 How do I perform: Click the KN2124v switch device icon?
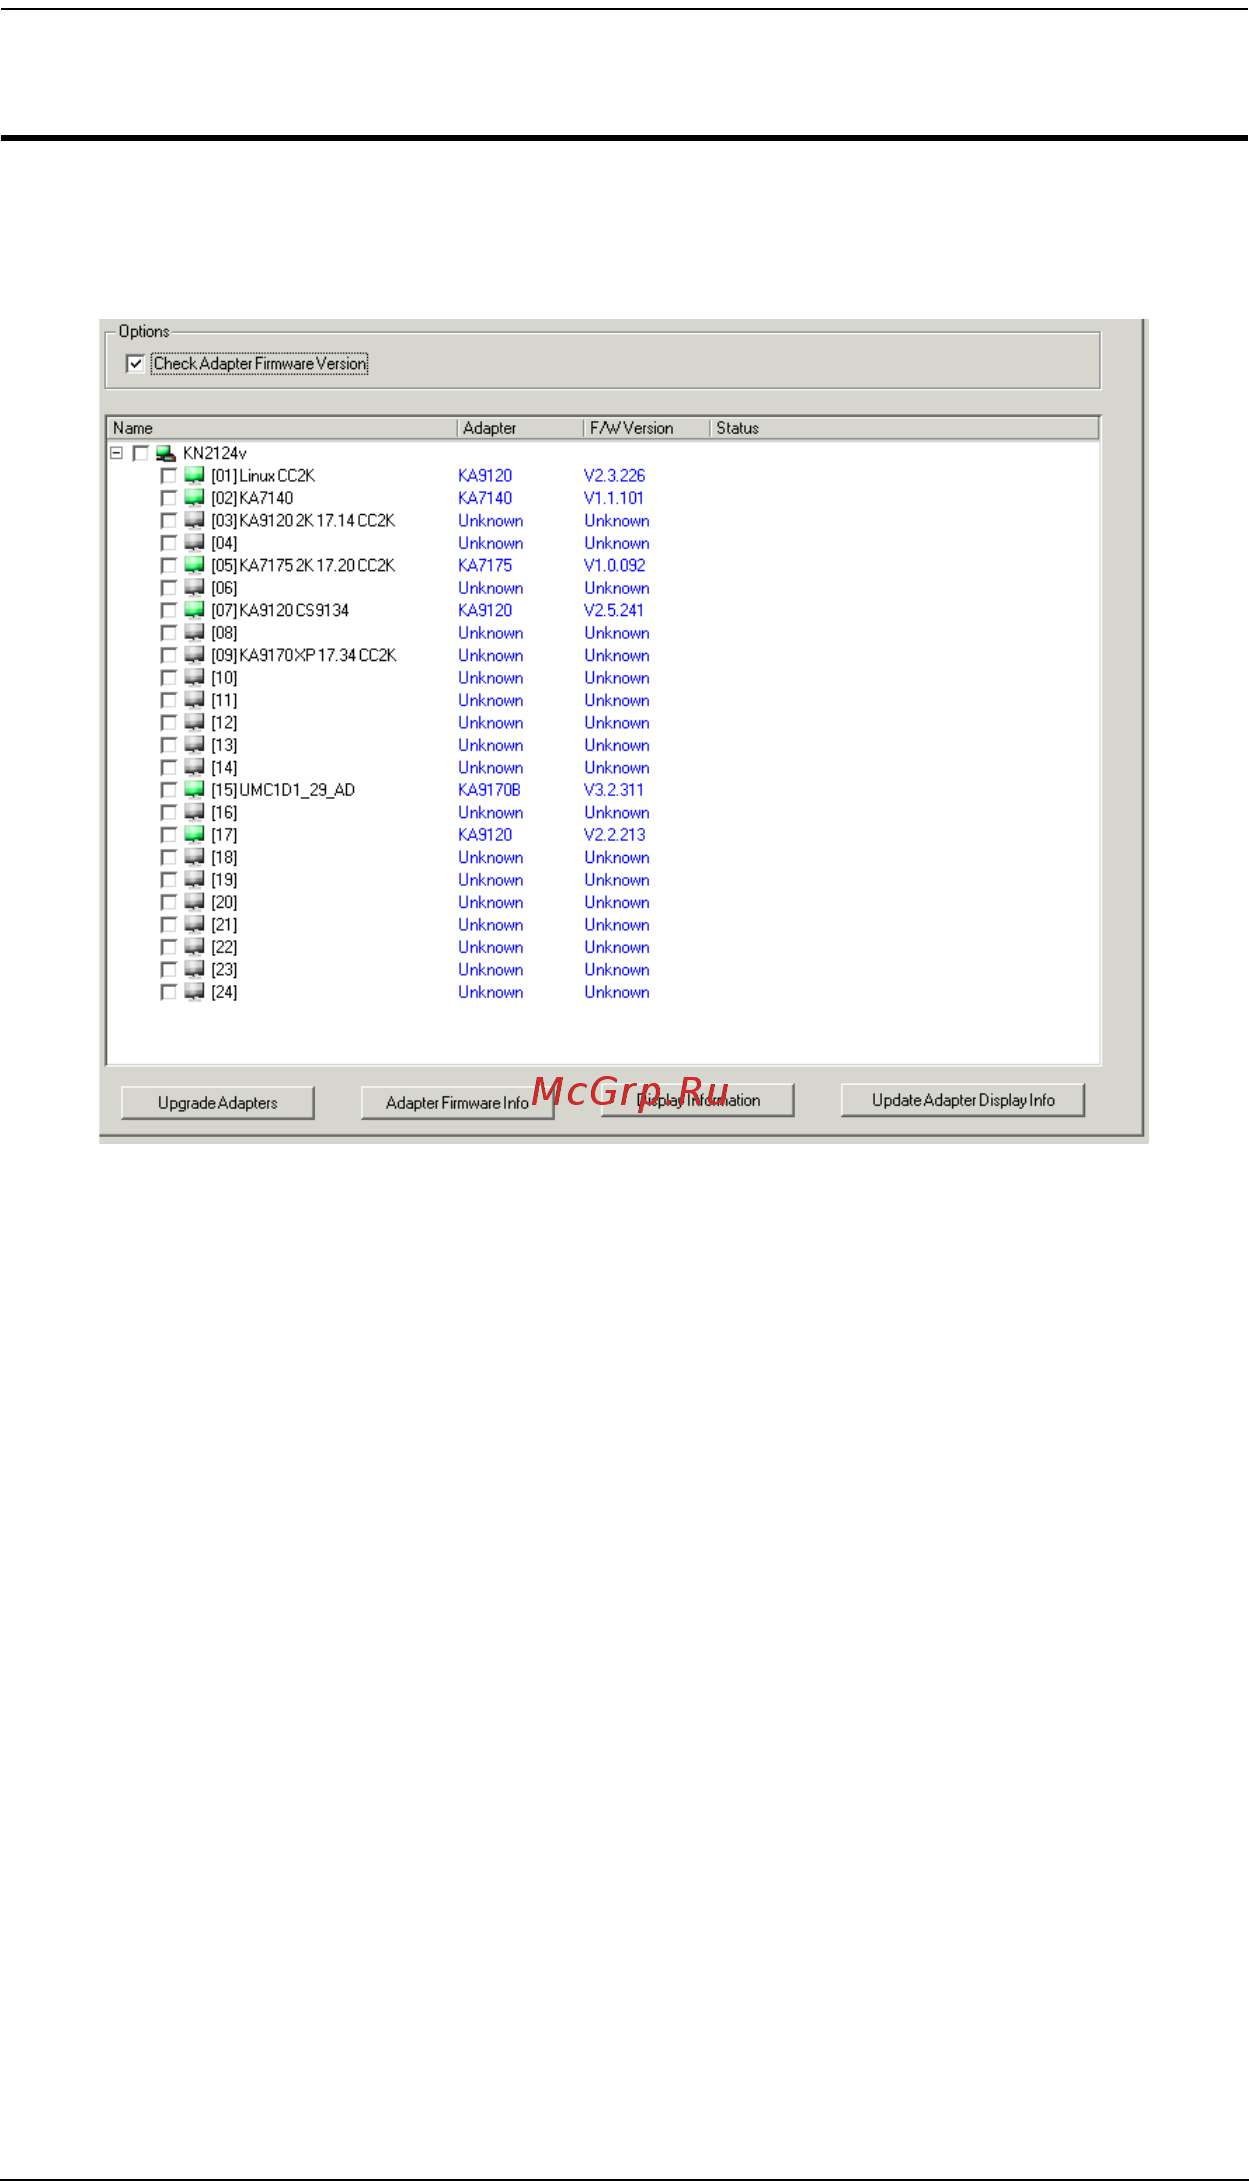click(166, 454)
